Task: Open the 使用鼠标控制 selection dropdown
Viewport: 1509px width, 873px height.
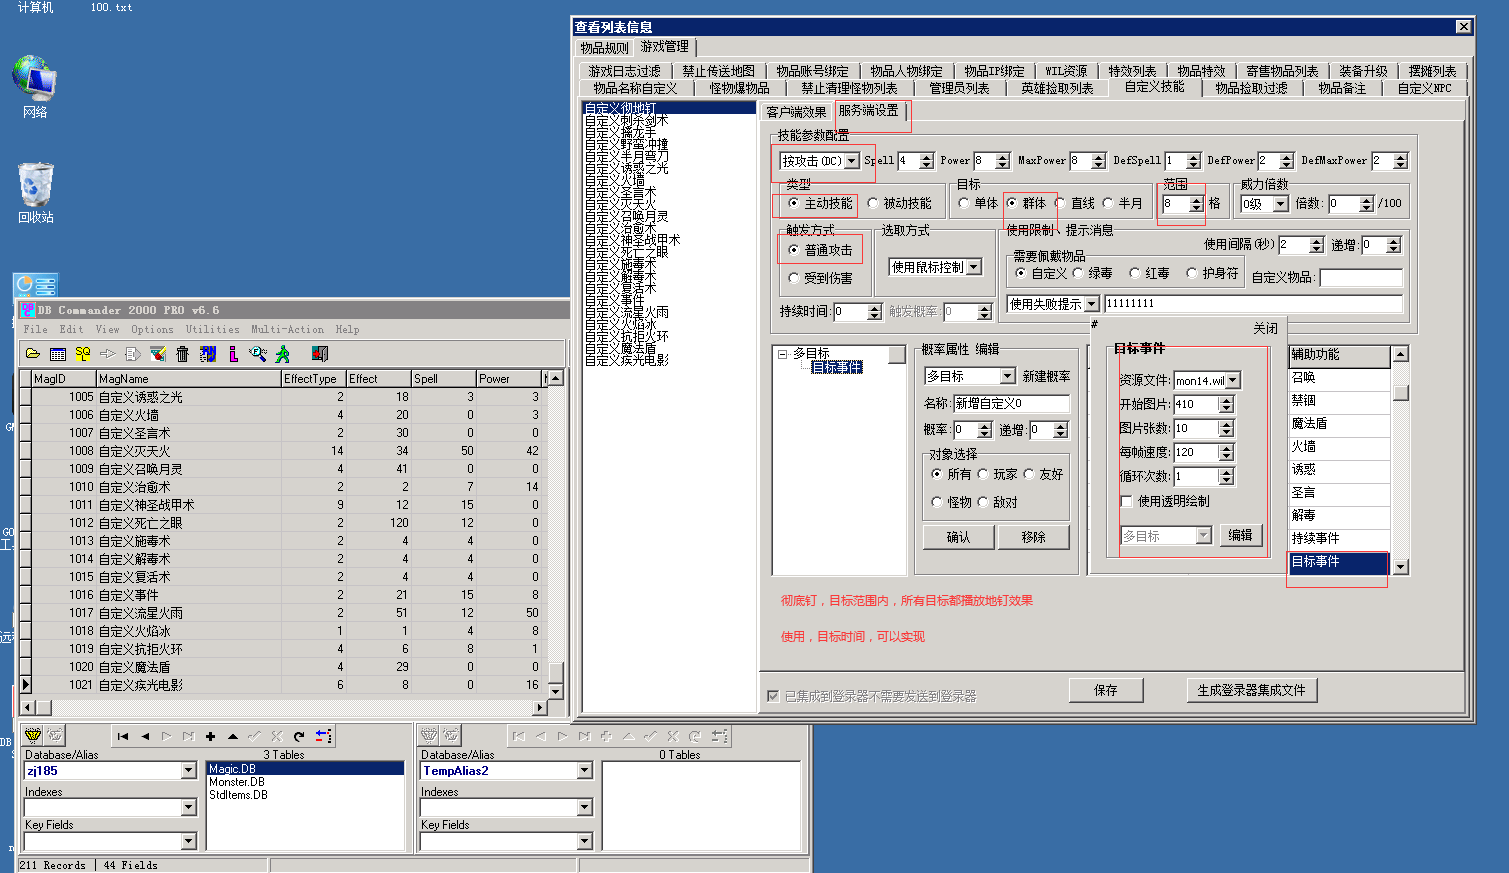Action: (x=973, y=267)
